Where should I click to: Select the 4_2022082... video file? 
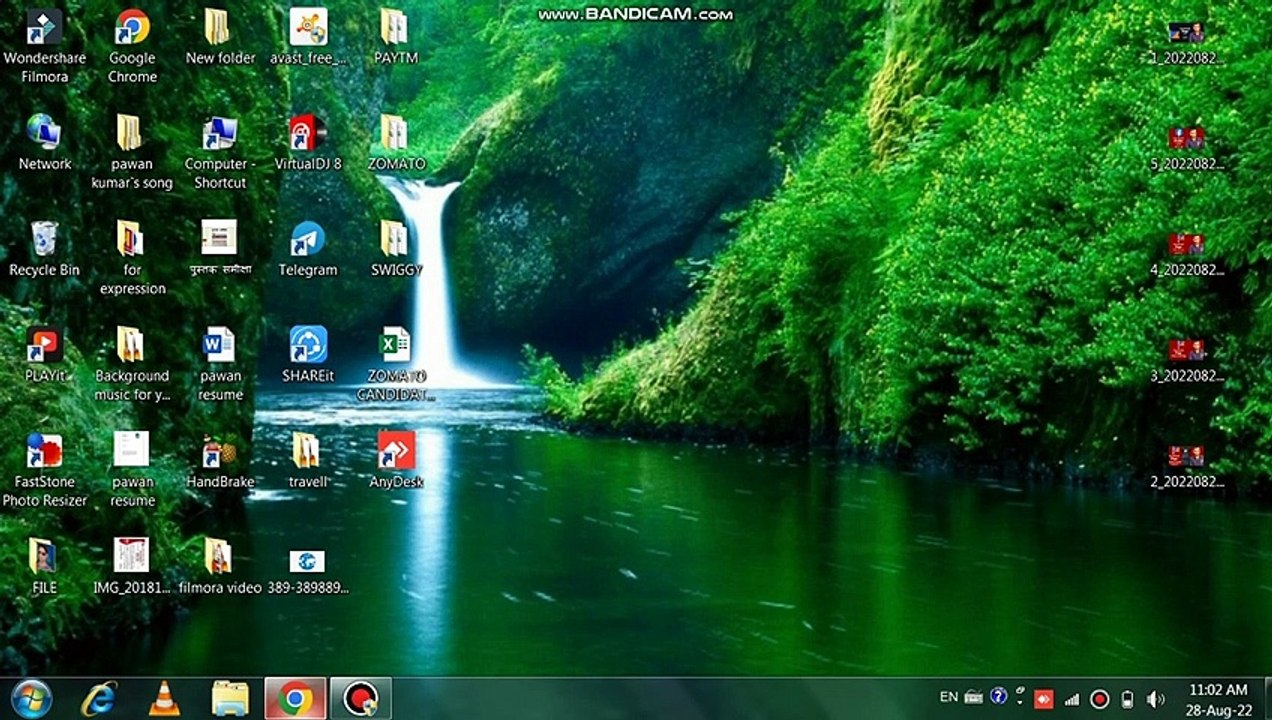[1187, 254]
